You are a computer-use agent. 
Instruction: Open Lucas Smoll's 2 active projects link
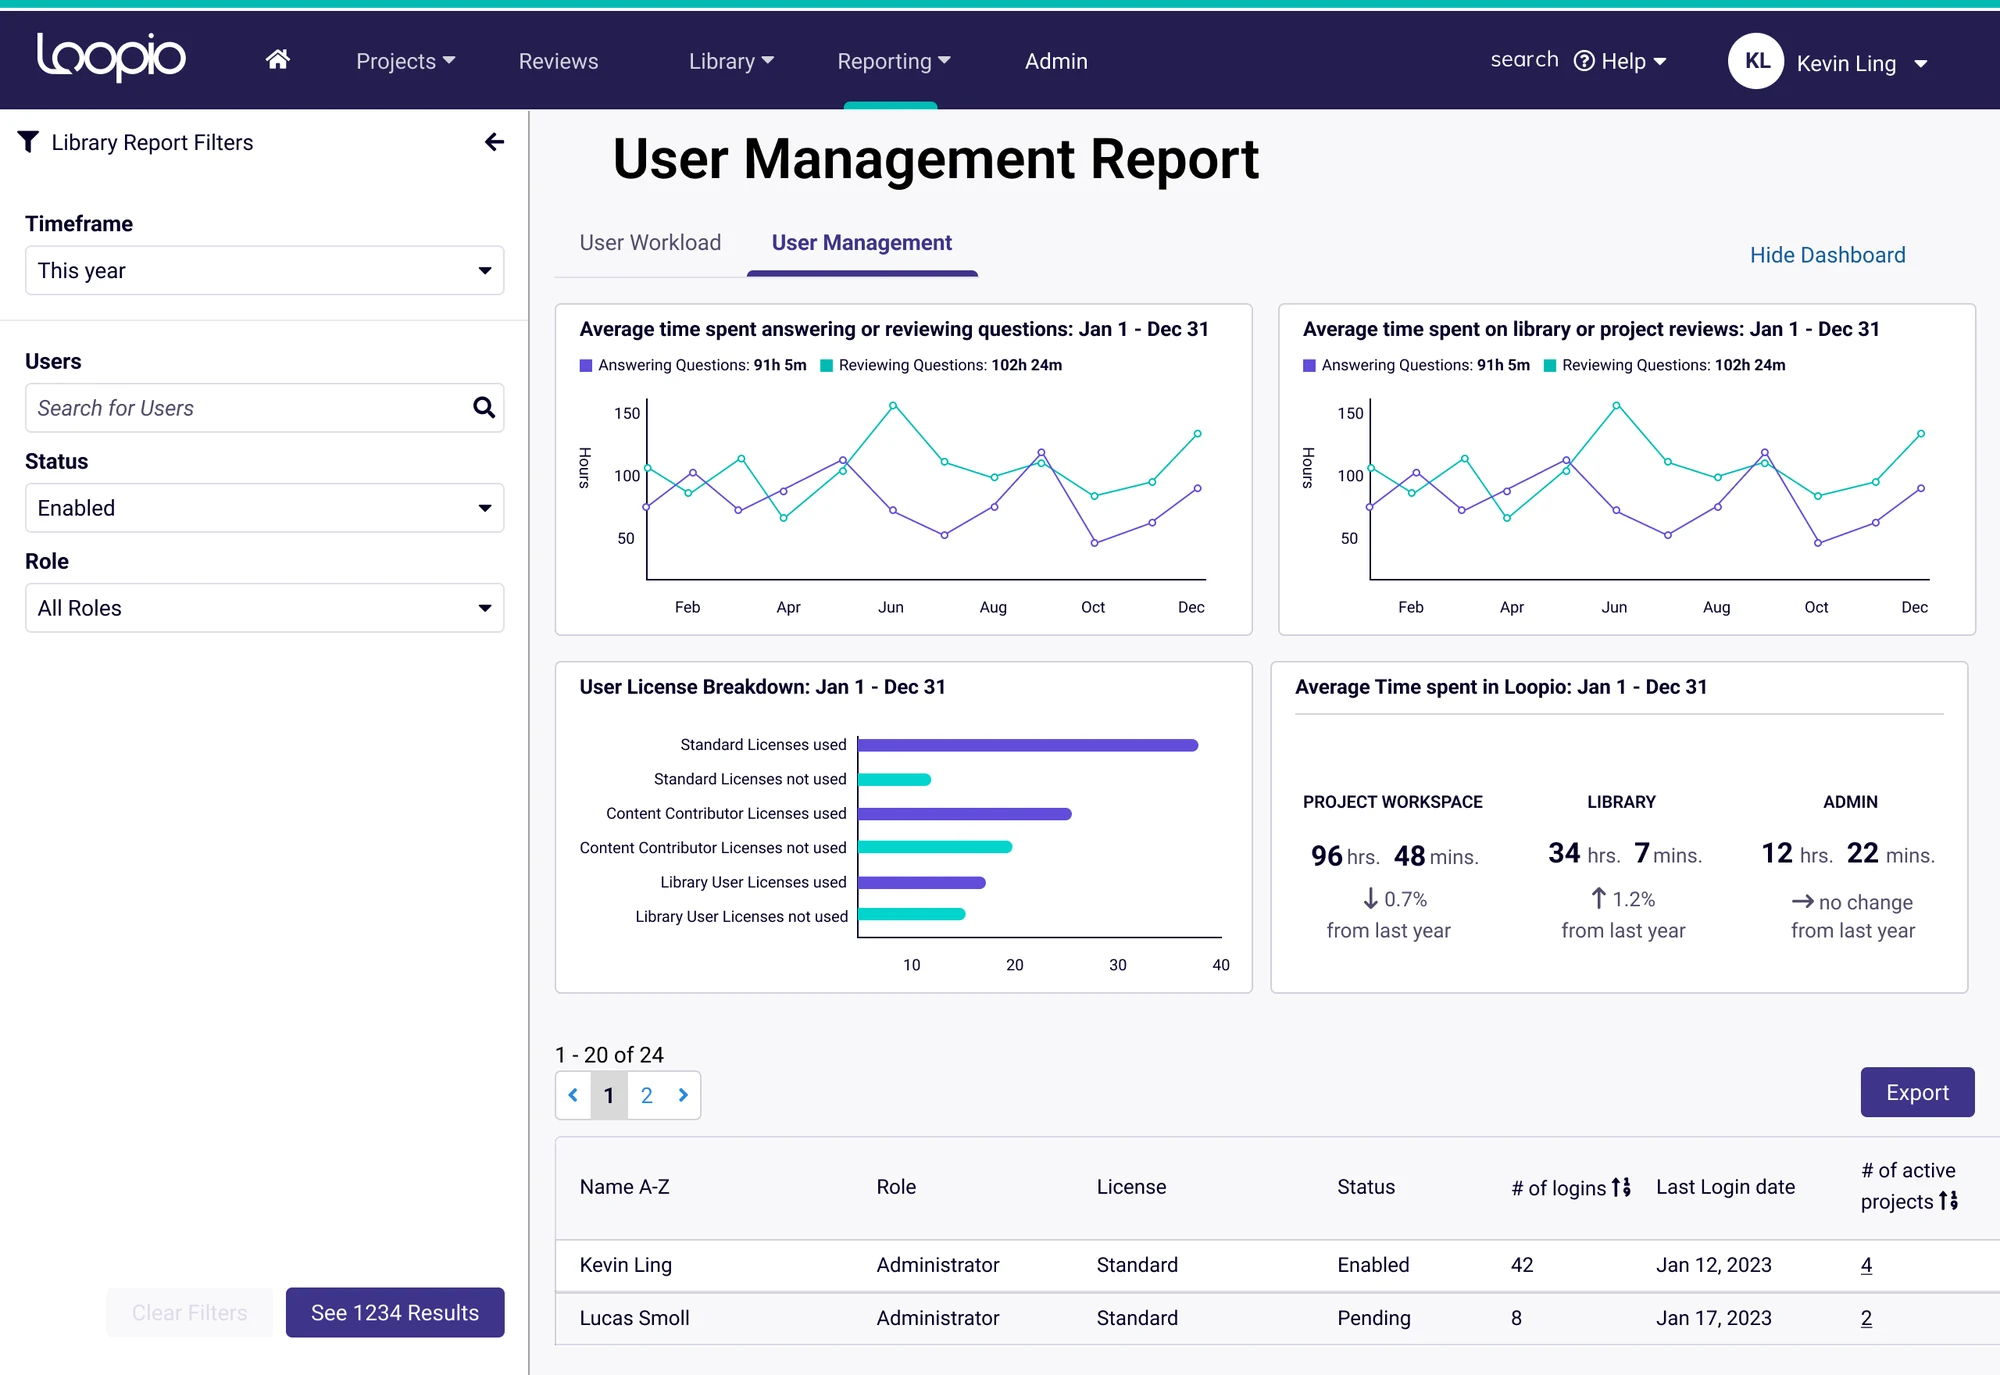tap(1866, 1318)
